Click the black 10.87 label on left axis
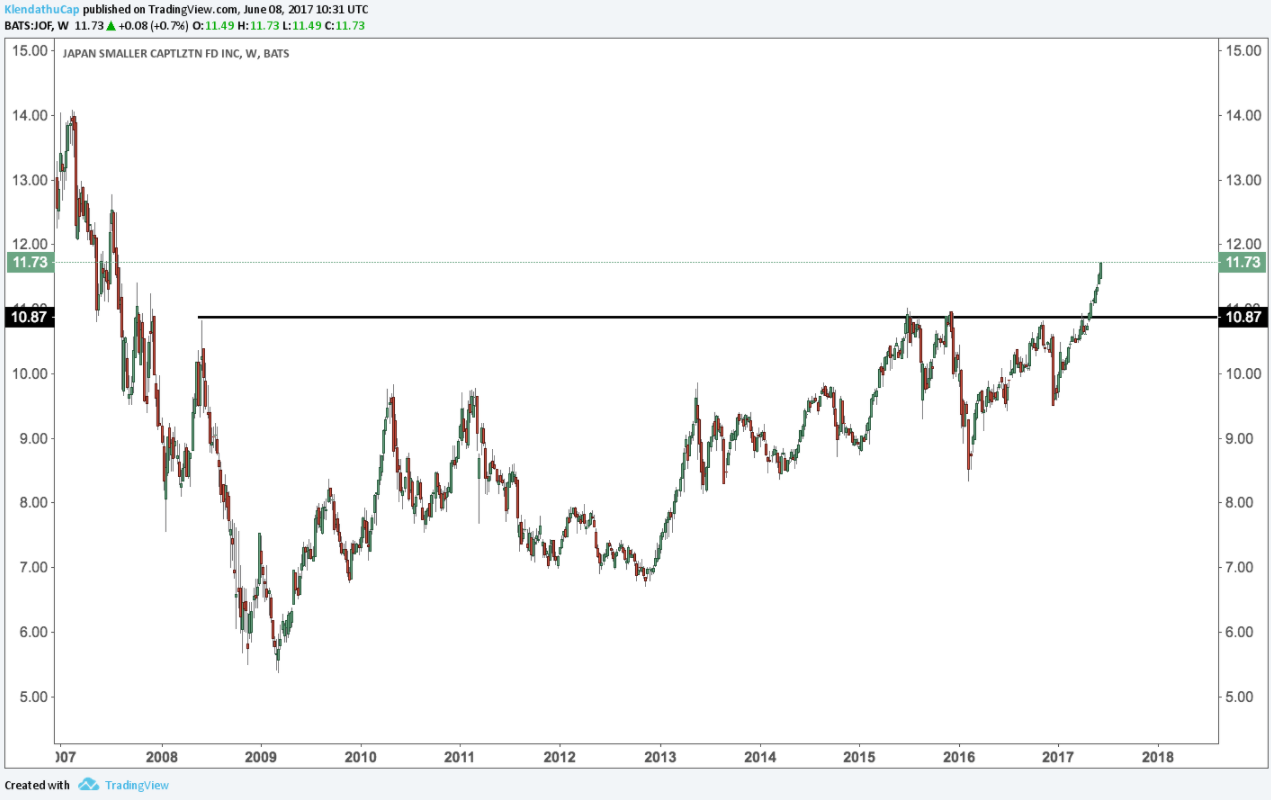This screenshot has height=800, width=1271. pos(26,317)
